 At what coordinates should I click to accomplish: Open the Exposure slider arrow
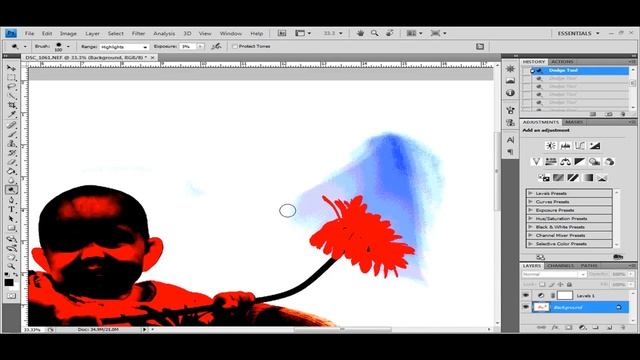point(200,47)
